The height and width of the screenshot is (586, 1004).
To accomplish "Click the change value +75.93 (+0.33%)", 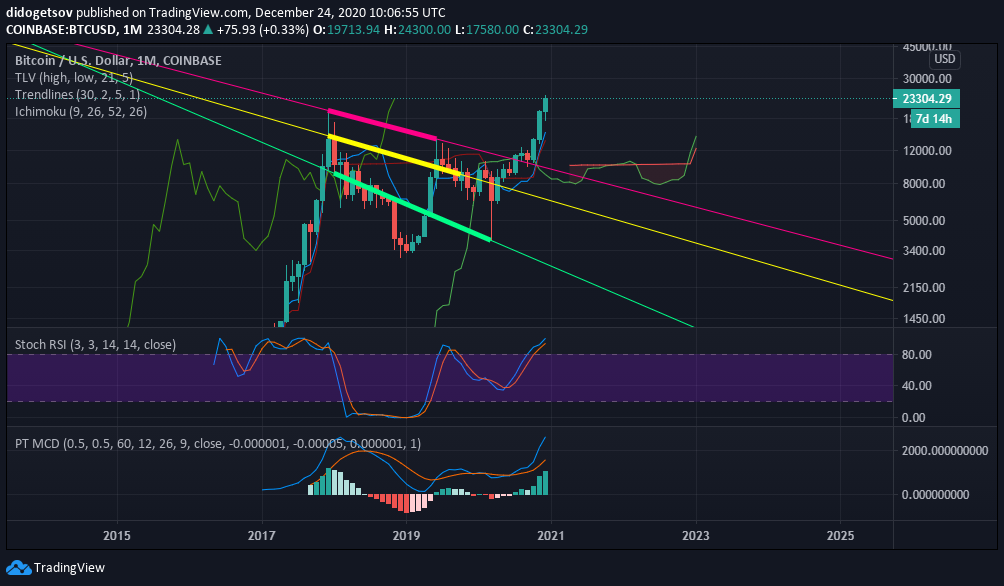I will pos(263,29).
